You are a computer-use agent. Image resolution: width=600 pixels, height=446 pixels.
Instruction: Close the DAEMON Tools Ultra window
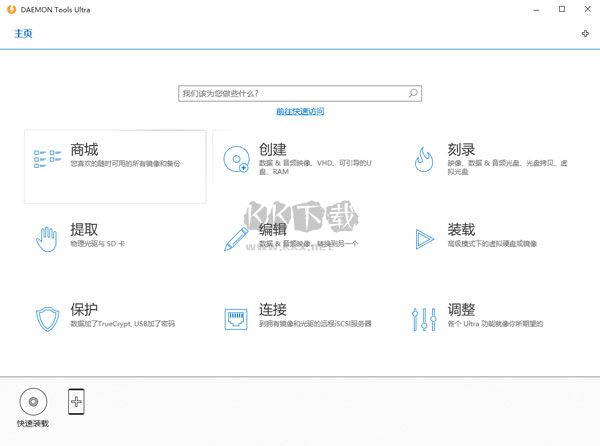coord(588,9)
